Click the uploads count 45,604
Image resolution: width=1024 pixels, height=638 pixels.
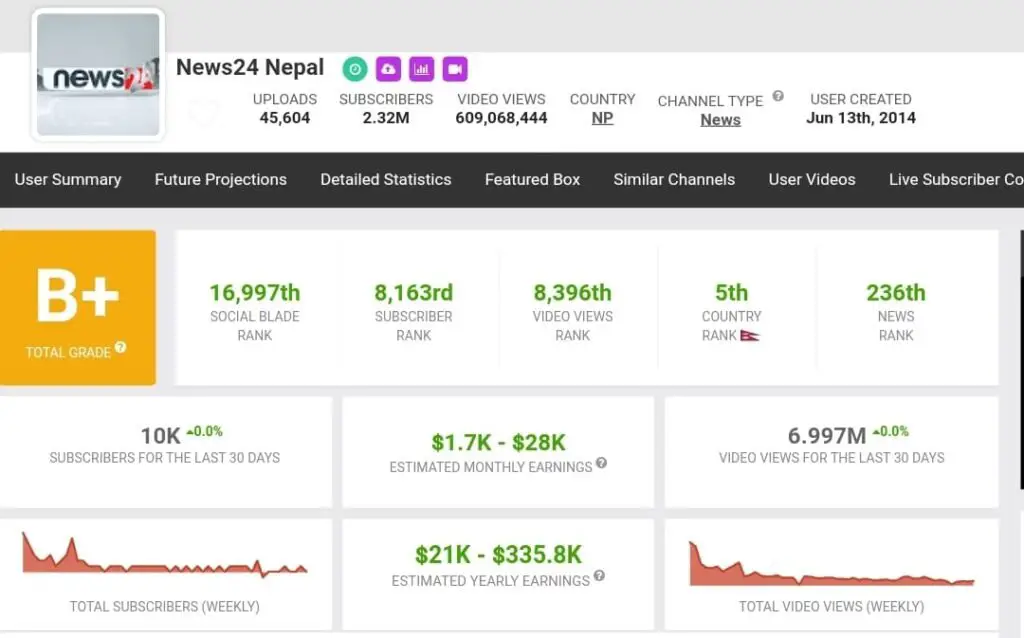(285, 118)
